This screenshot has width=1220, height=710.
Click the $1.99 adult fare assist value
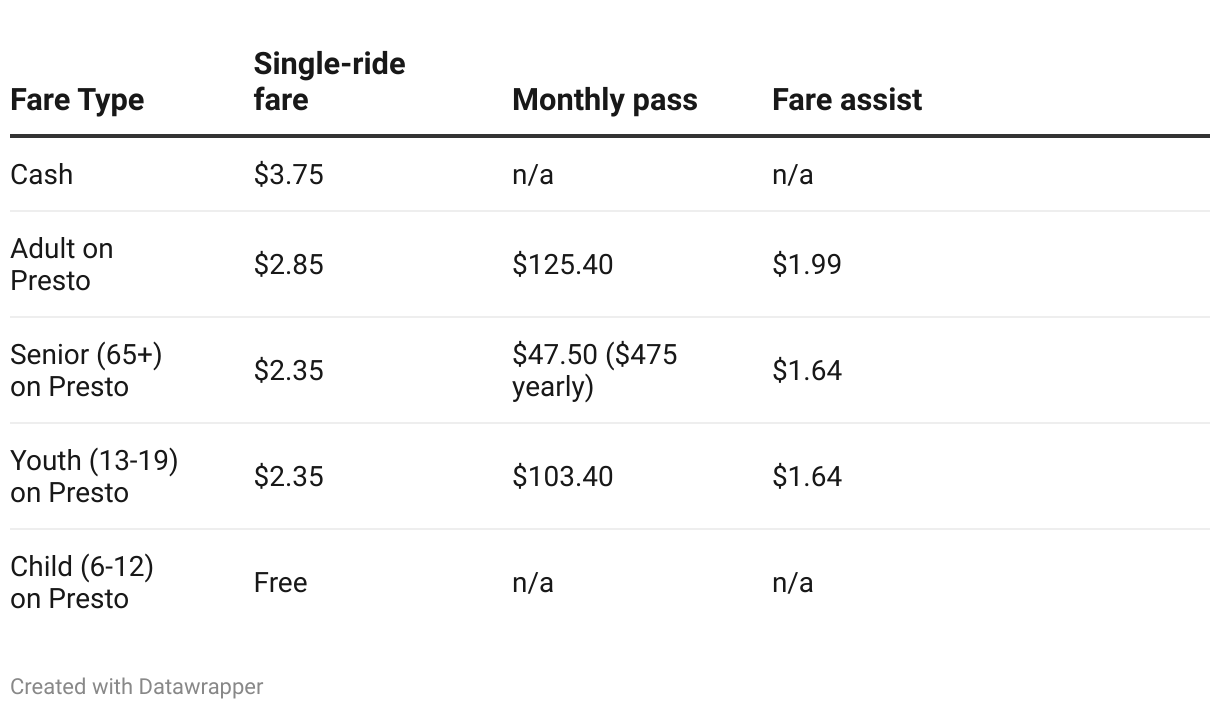pyautogui.click(x=806, y=265)
